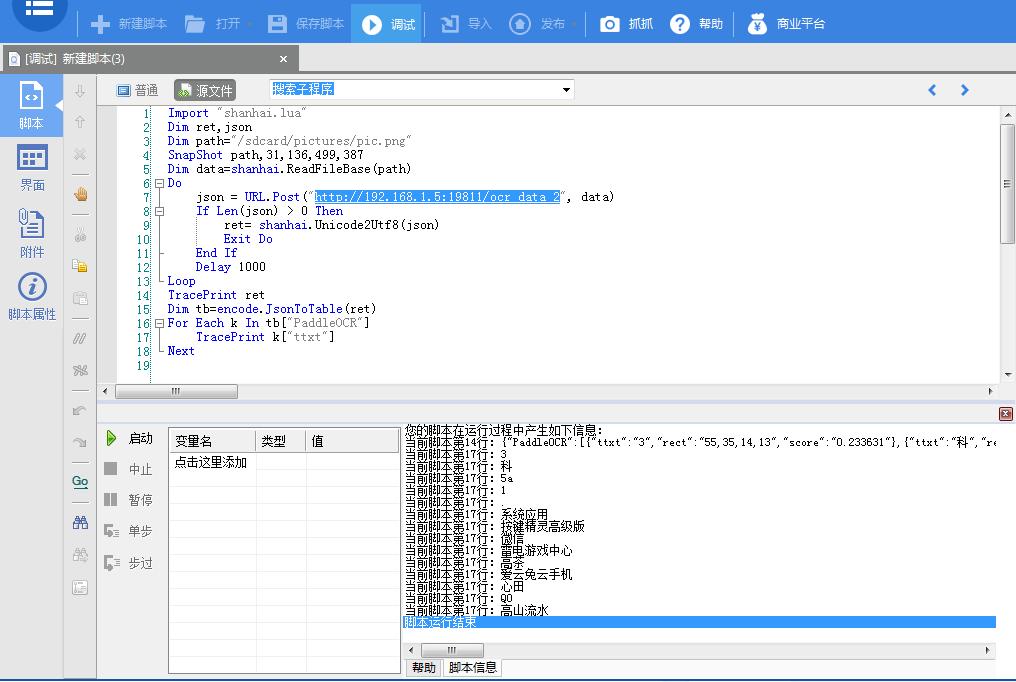The height and width of the screenshot is (682, 1016).
Task: Open the 抓抓 capture tool
Action: coord(626,24)
